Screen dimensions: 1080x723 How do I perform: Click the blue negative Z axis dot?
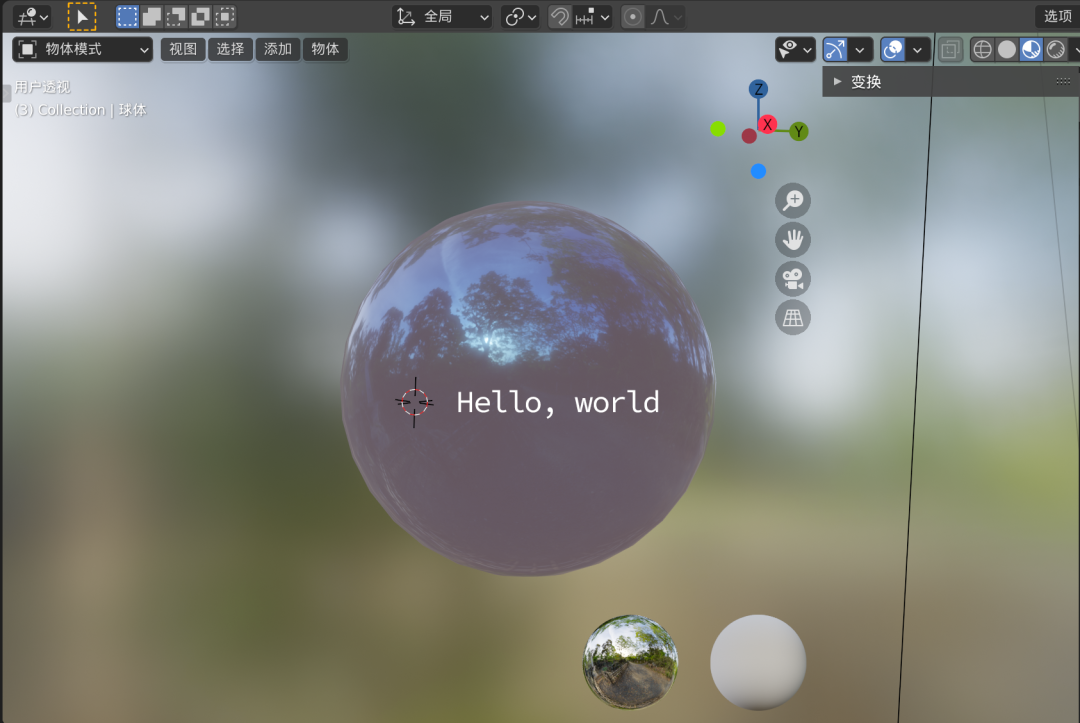(x=758, y=171)
